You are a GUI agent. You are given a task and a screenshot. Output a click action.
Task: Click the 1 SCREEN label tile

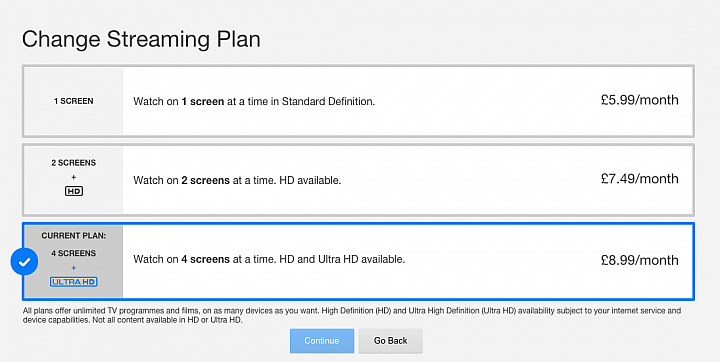point(73,101)
